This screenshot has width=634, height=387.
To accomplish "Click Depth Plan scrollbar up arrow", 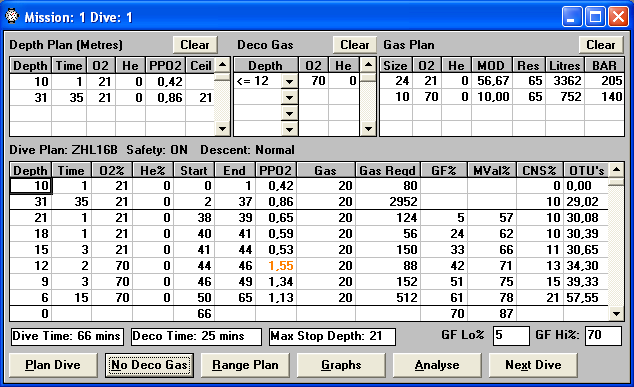I will pos(222,65).
